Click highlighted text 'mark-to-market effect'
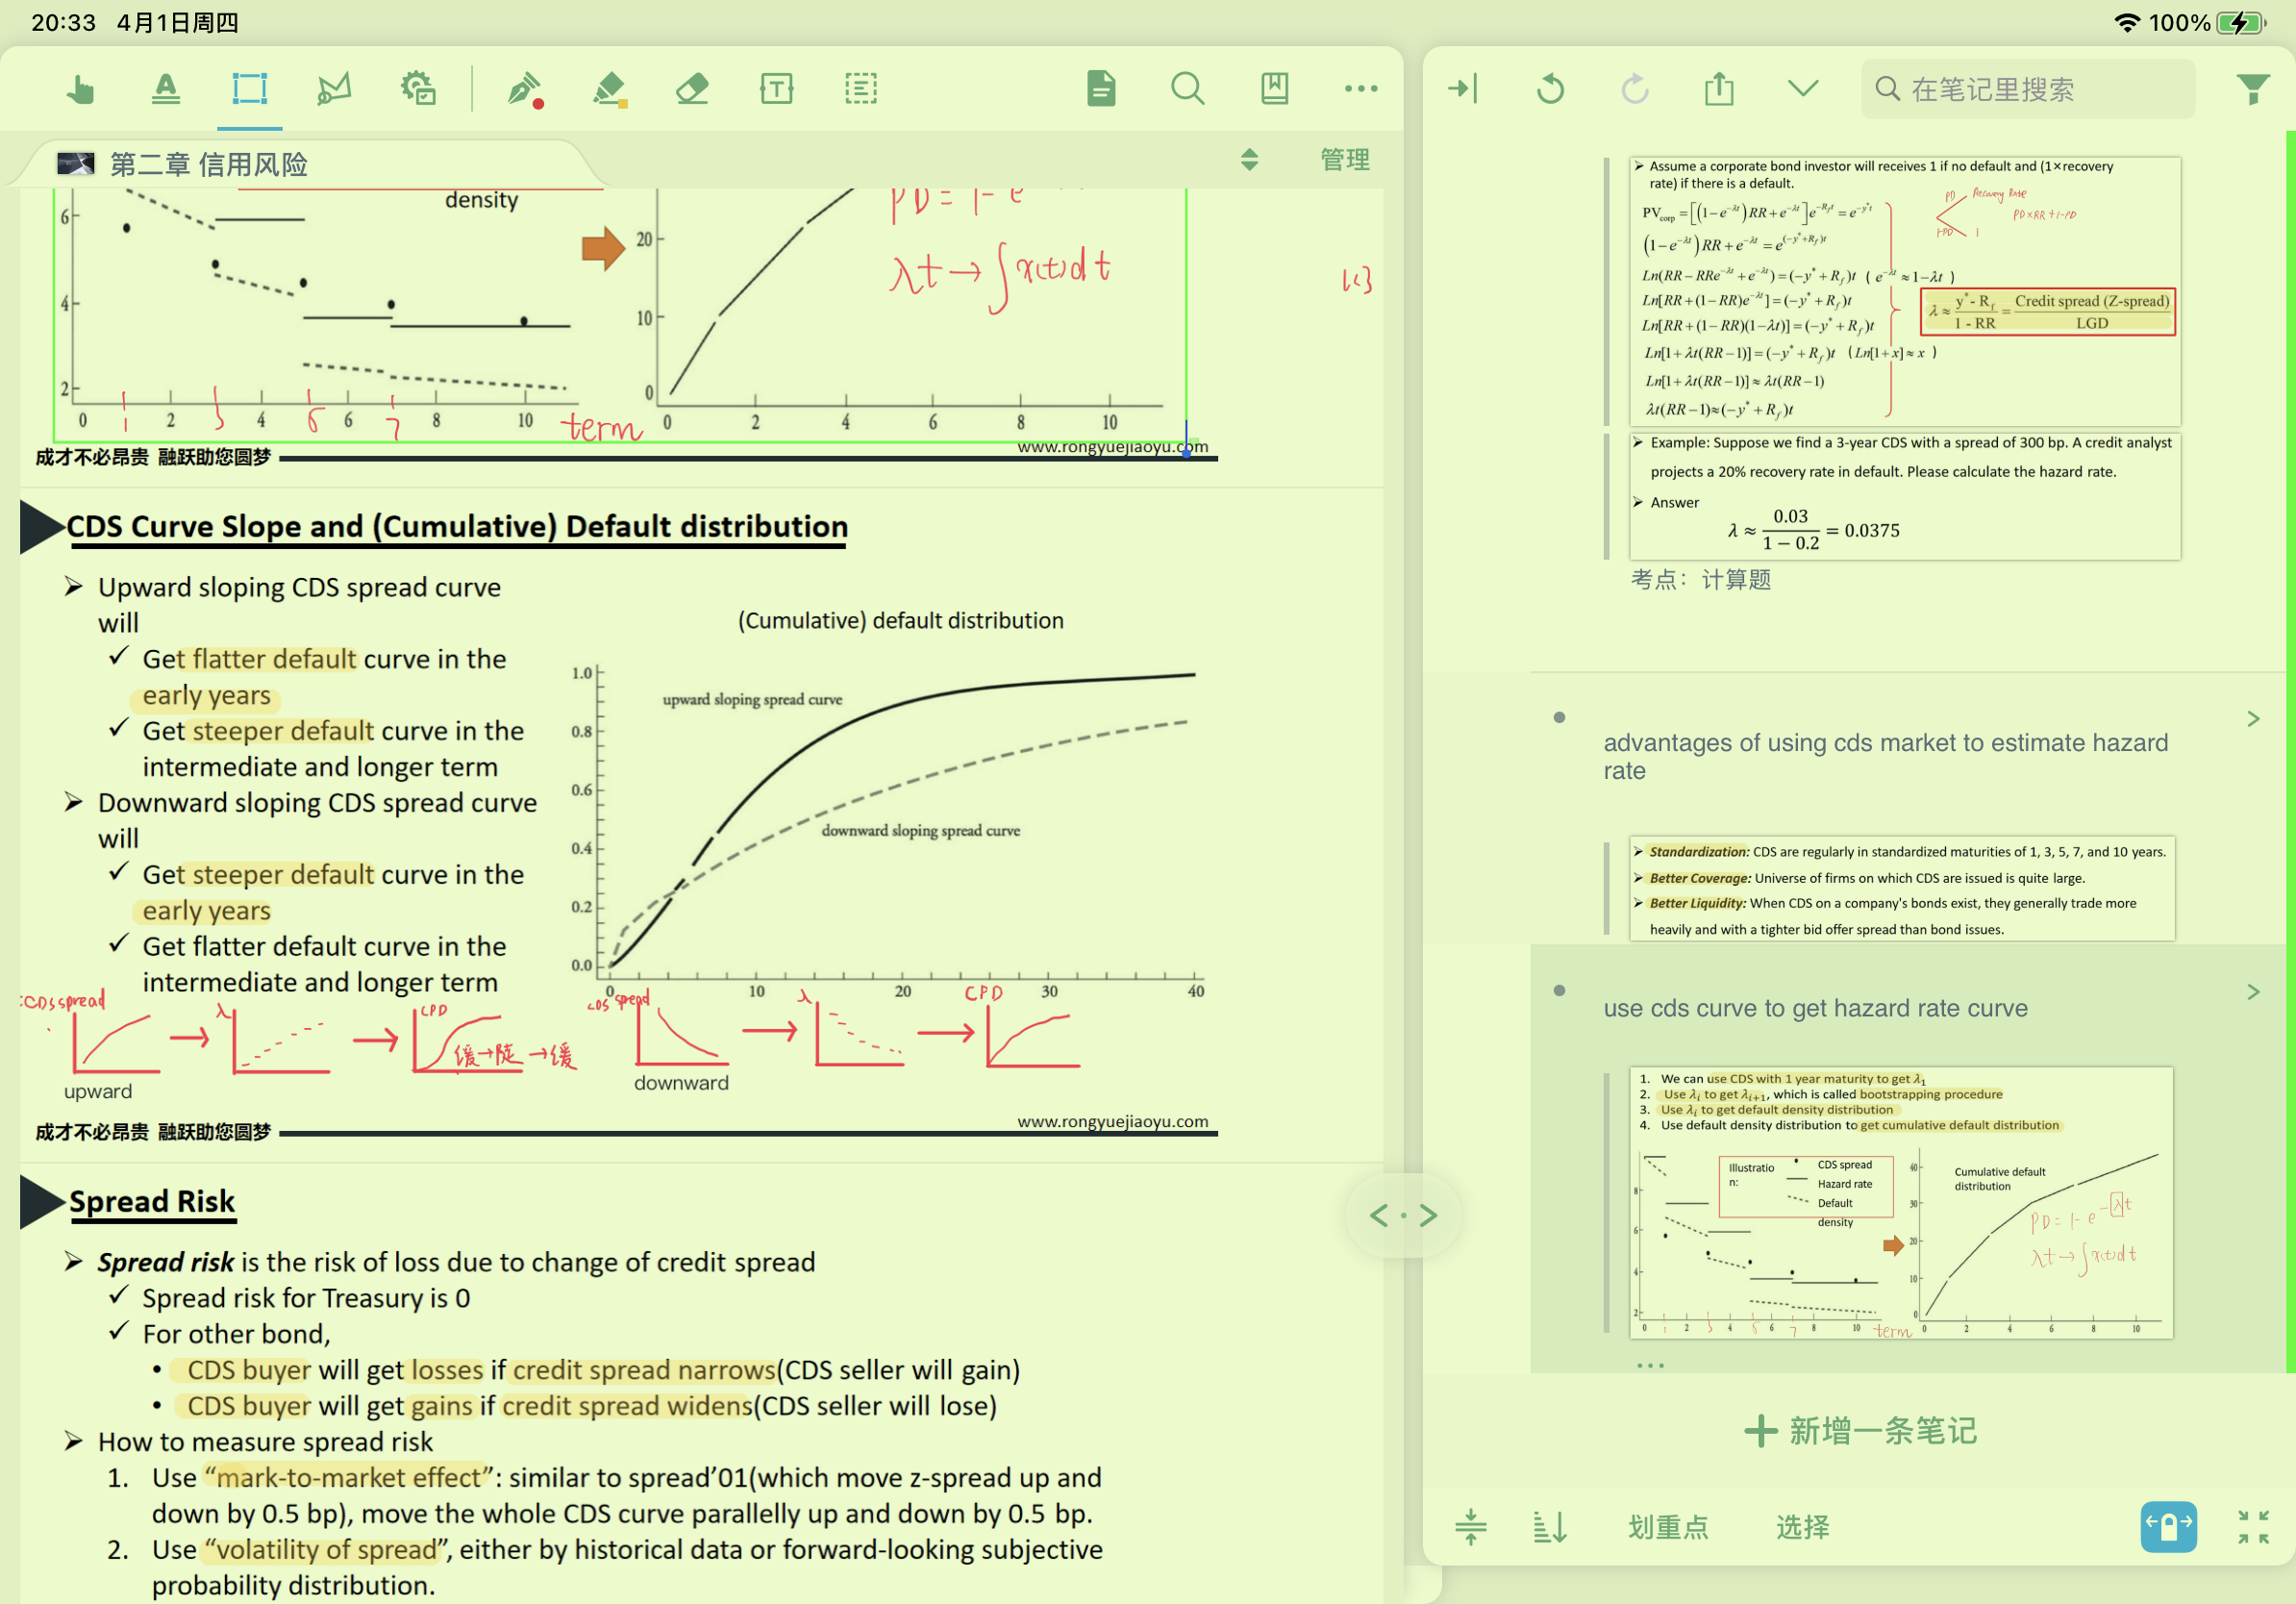This screenshot has height=1604, width=2296. (349, 1478)
